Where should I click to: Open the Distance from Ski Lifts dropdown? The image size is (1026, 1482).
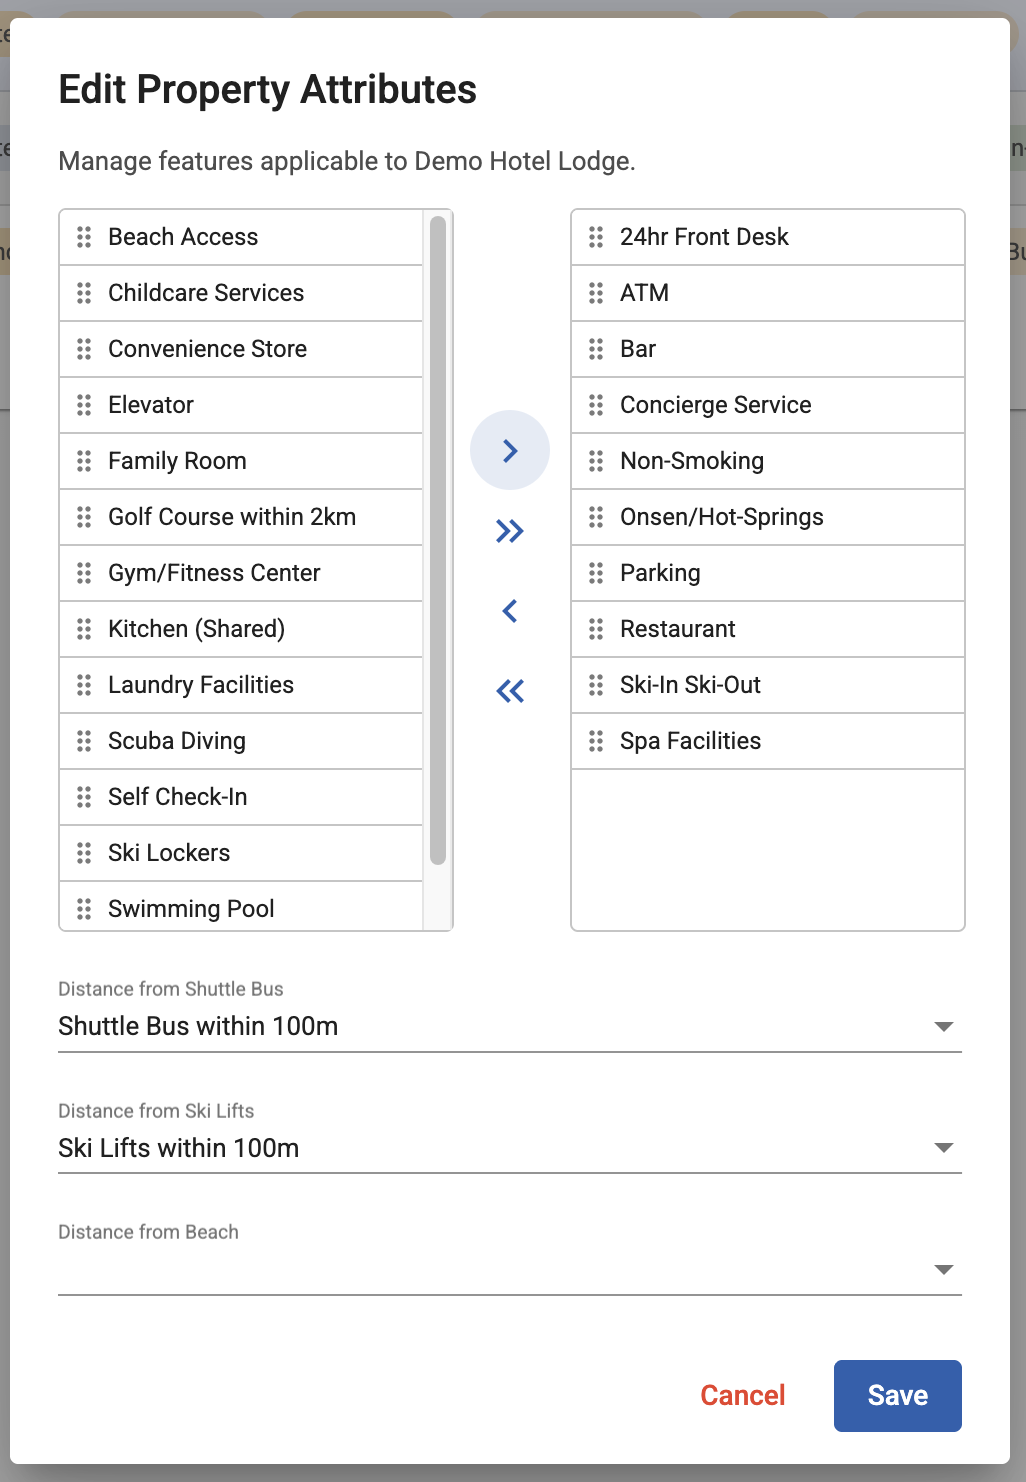[x=509, y=1148]
